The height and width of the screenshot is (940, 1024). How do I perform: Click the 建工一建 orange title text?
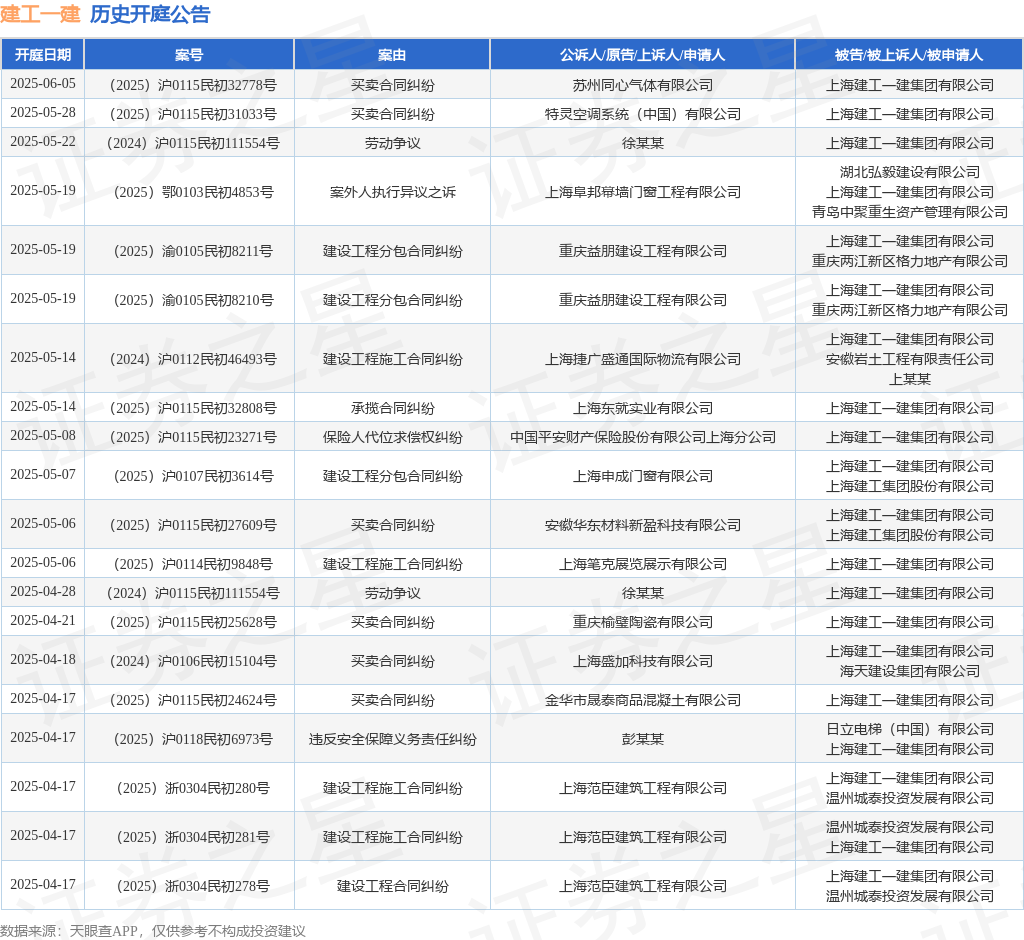click(40, 14)
